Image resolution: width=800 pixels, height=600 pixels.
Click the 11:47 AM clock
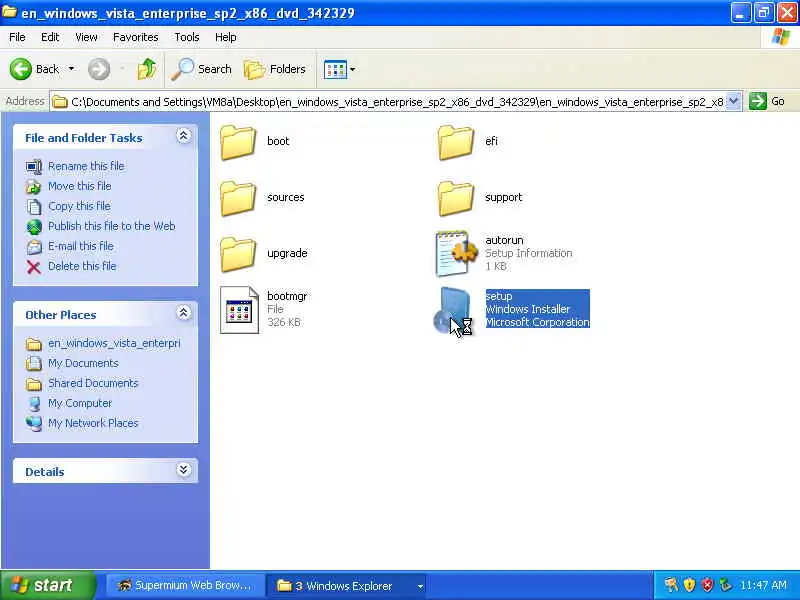pyautogui.click(x=763, y=585)
